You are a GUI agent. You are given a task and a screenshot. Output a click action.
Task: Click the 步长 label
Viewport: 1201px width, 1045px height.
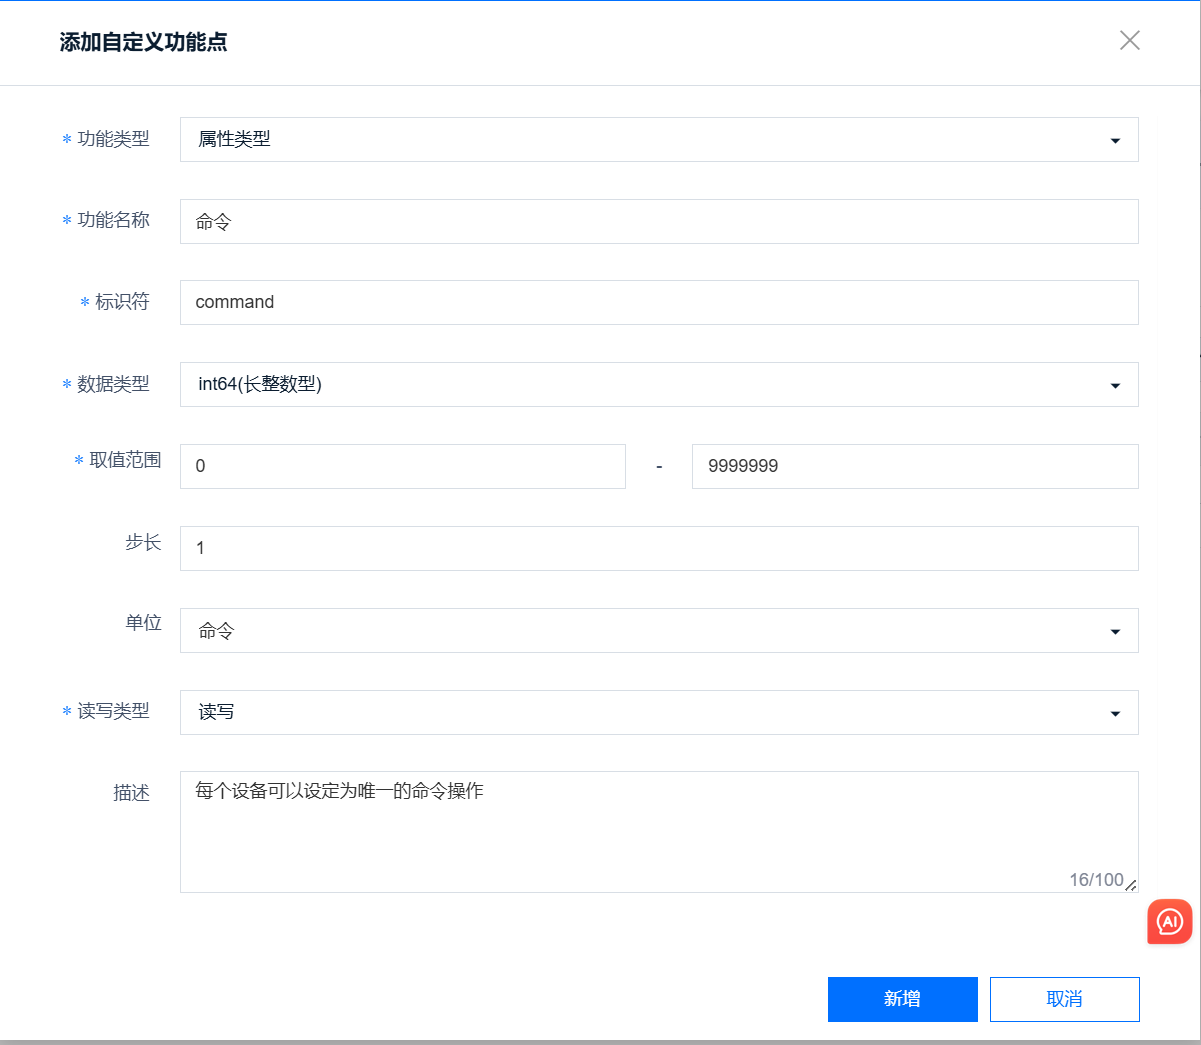pyautogui.click(x=143, y=542)
